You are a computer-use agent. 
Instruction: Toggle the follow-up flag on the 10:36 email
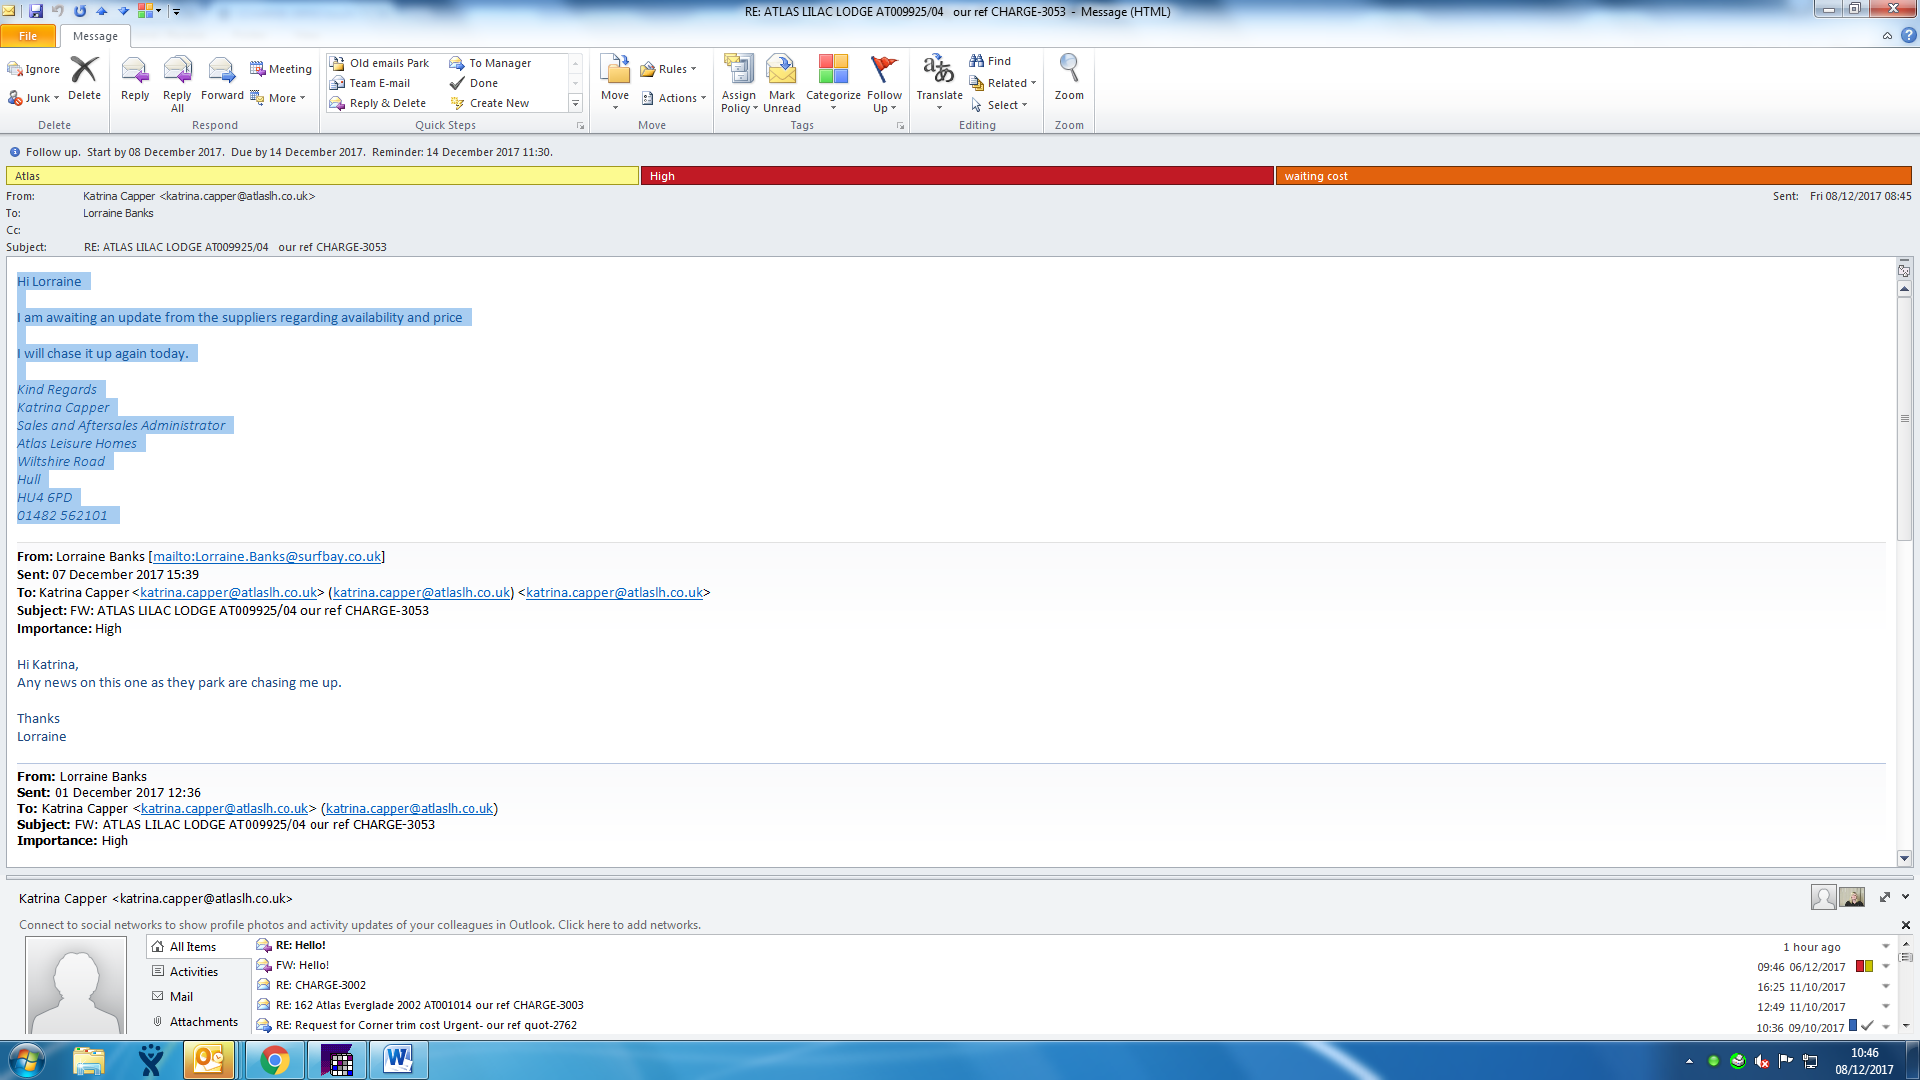click(x=1867, y=1026)
